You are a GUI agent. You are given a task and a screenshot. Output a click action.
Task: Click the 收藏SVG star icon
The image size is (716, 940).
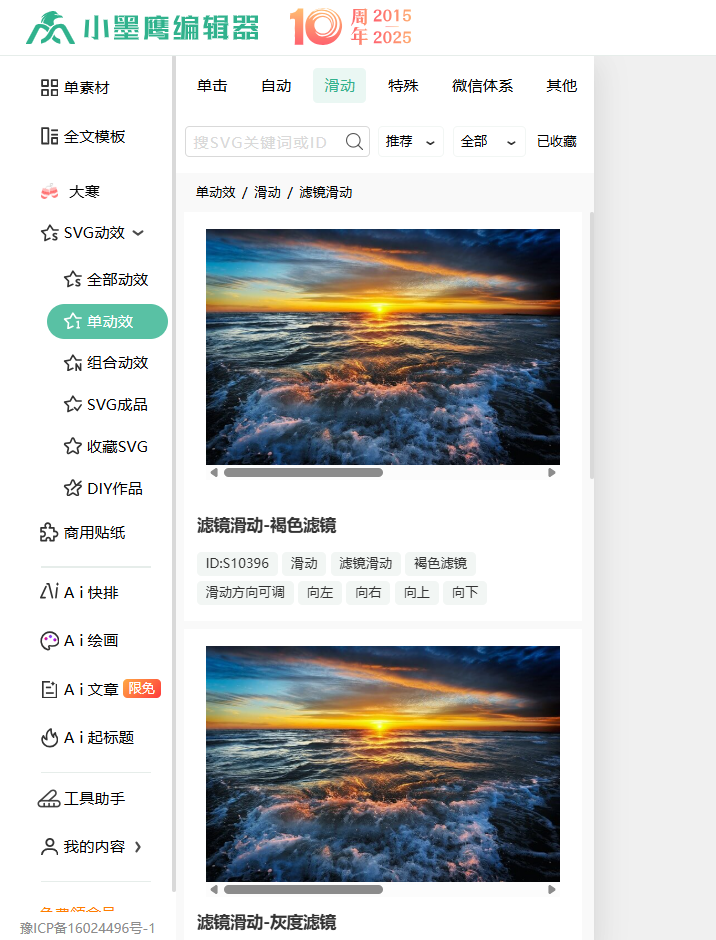73,447
